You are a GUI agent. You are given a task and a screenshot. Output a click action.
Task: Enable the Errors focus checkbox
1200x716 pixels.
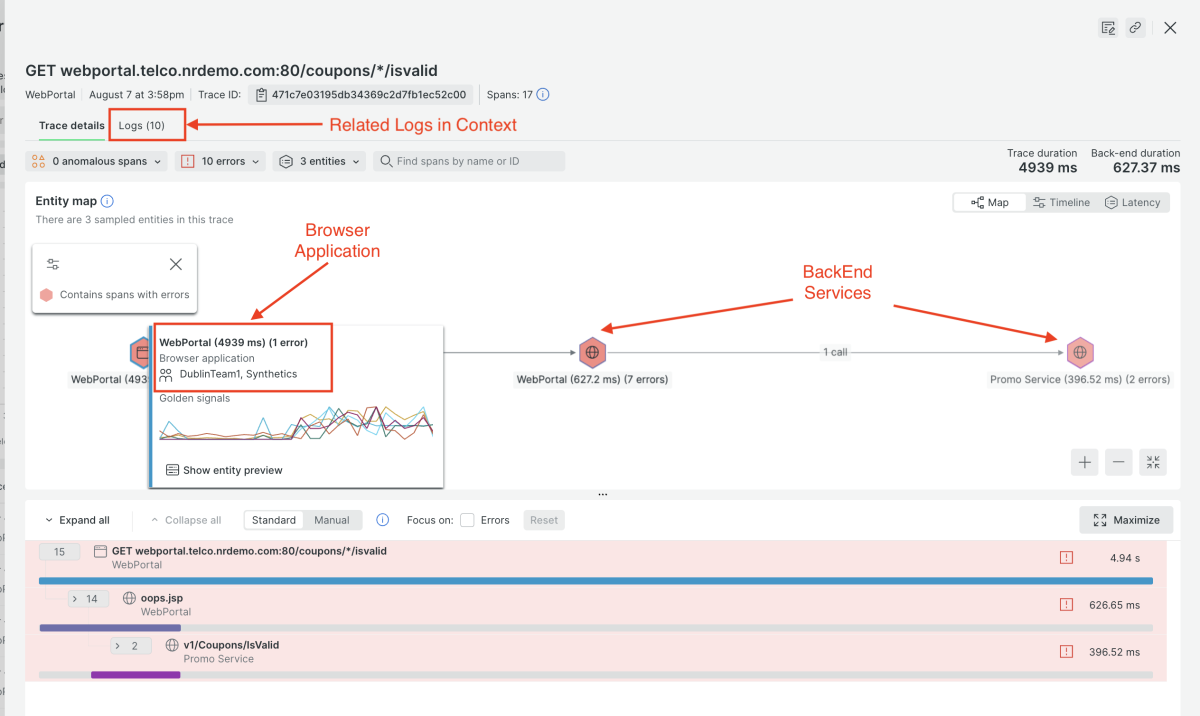point(467,519)
